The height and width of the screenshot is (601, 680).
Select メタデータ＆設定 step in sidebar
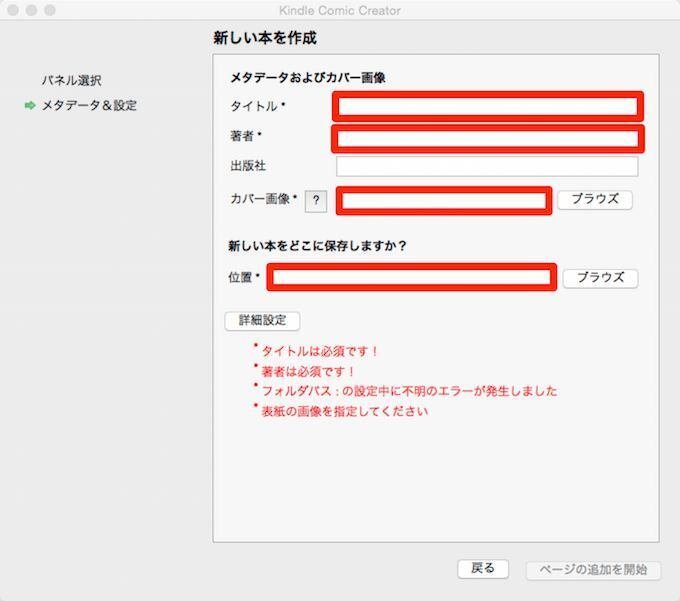point(89,105)
